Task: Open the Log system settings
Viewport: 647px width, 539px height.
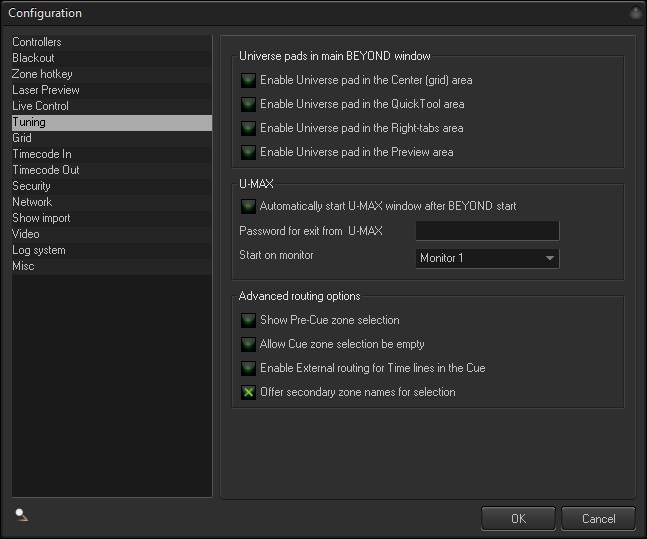Action: pos(39,250)
